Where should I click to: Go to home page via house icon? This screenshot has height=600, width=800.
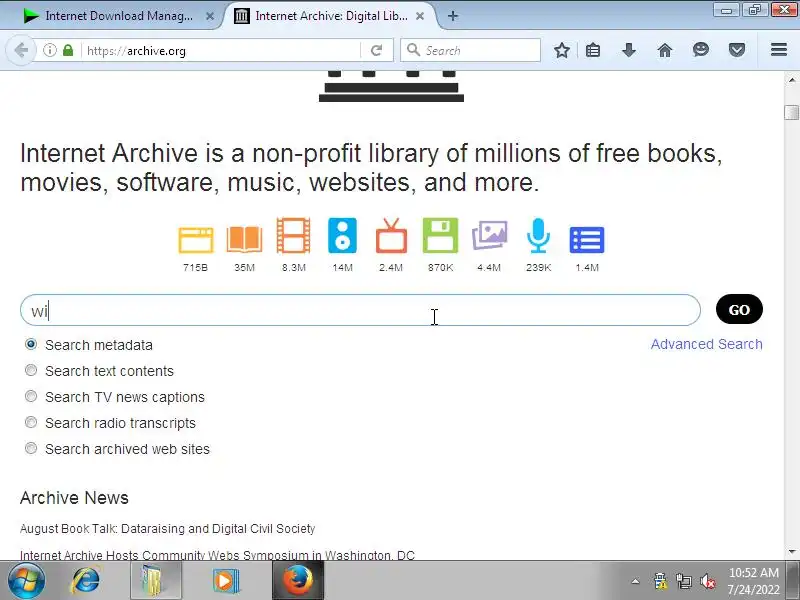(x=664, y=50)
